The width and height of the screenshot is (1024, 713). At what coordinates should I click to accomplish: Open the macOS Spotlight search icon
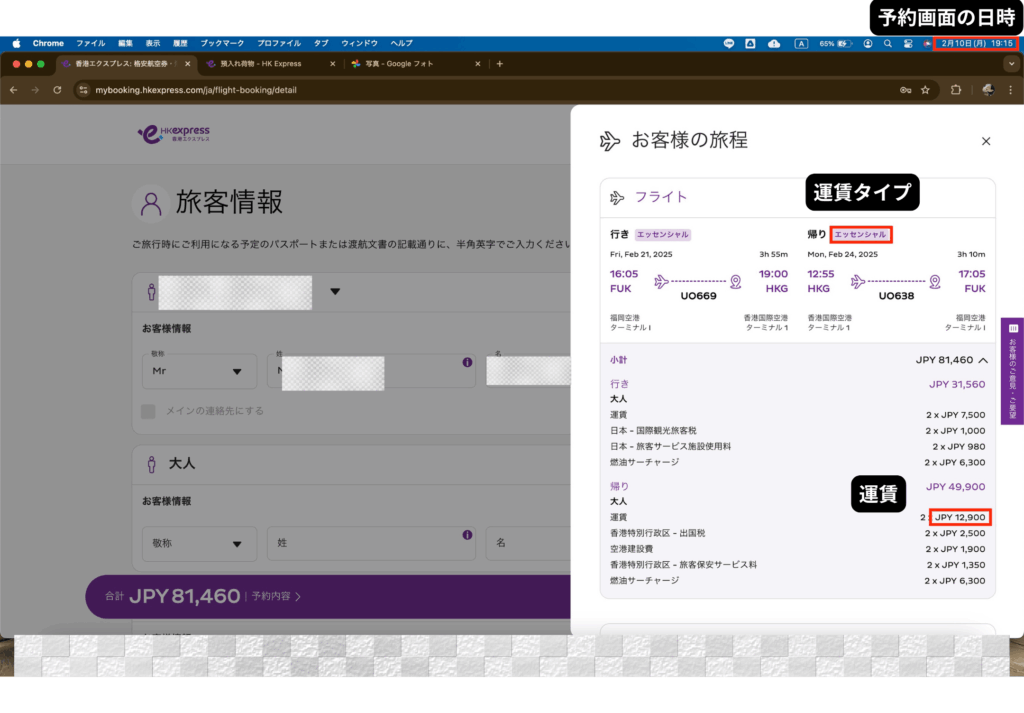click(x=887, y=44)
